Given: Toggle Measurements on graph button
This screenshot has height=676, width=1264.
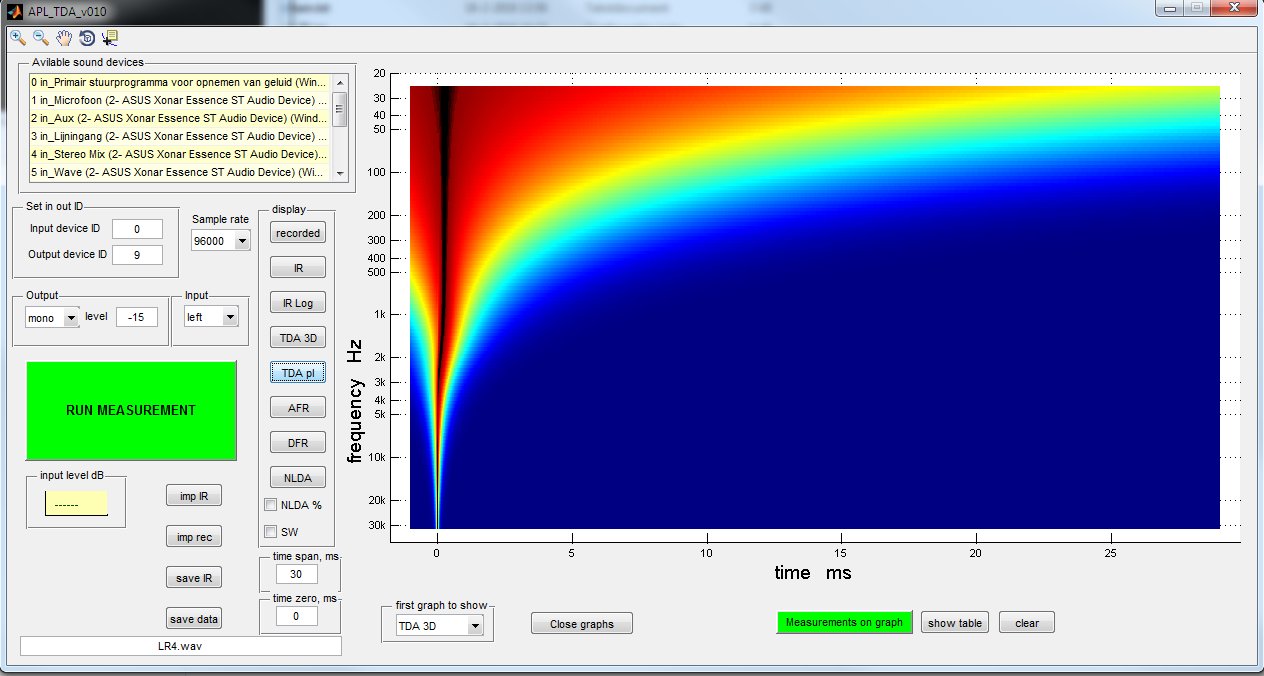Looking at the screenshot, I should (844, 622).
